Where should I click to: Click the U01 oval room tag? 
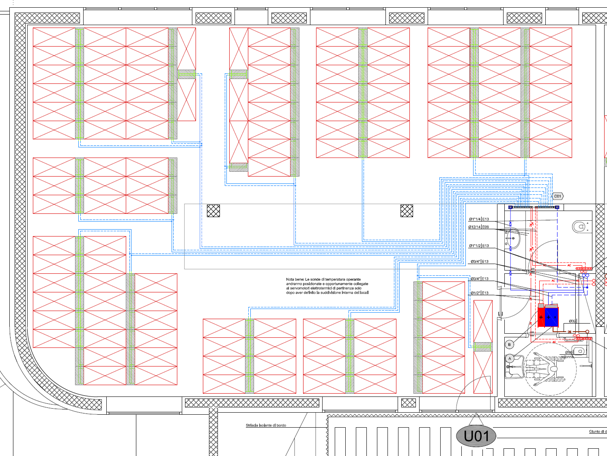click(478, 437)
